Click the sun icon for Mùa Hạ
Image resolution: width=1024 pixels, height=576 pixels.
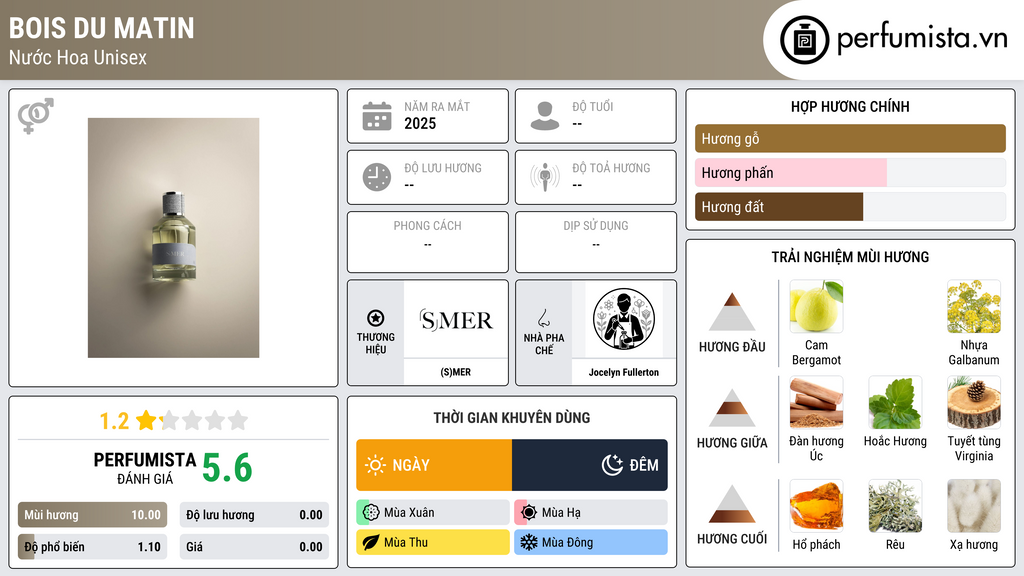click(x=529, y=513)
